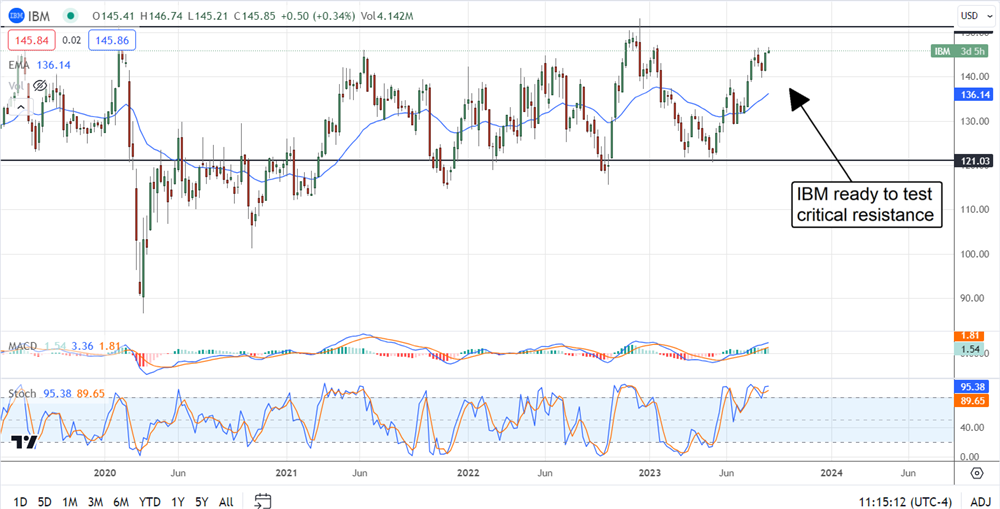Click the IBM company logo icon

click(17, 15)
